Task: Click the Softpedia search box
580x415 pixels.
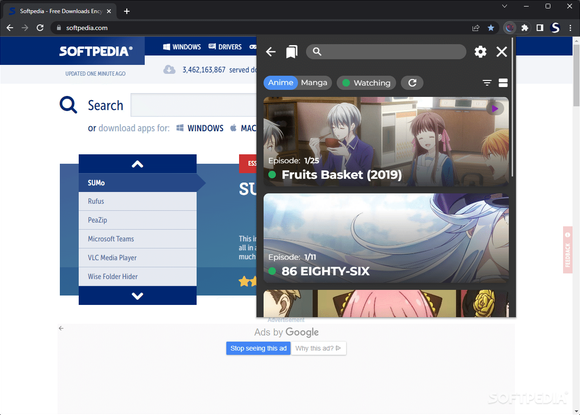Action: click(193, 105)
